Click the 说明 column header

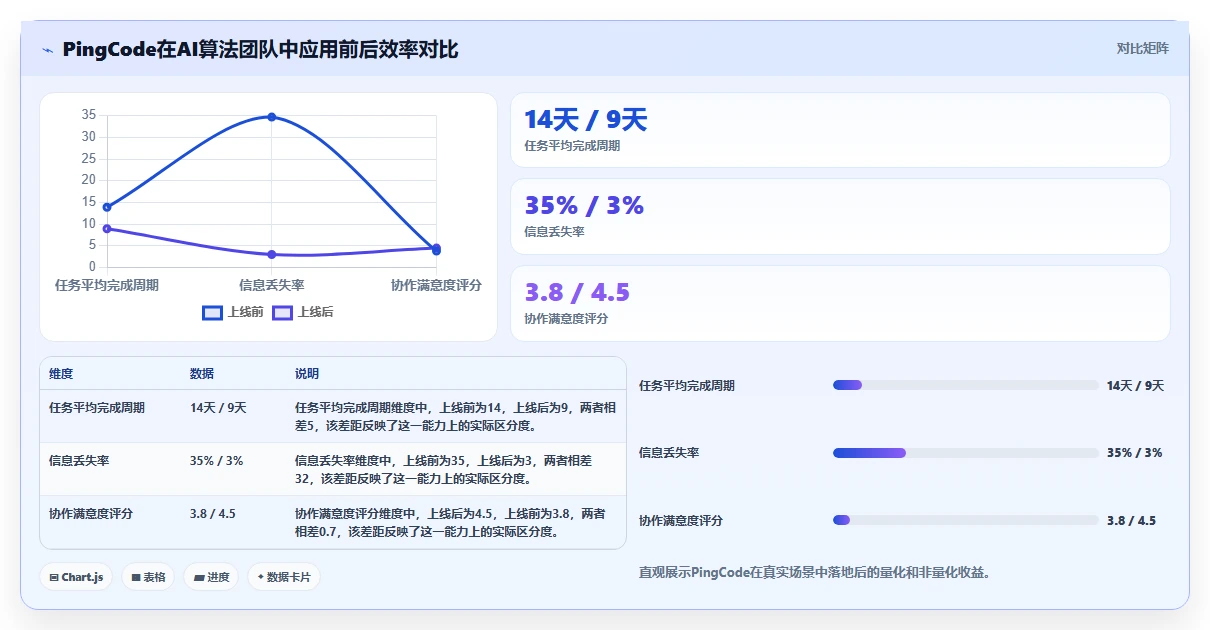pyautogui.click(x=307, y=374)
